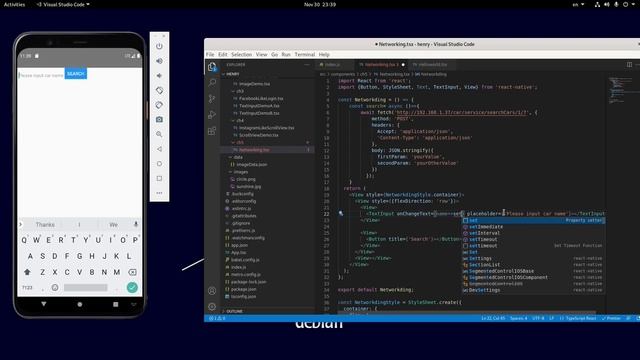The image size is (640, 360).
Task: Open the File menu
Action: pyautogui.click(x=210, y=54)
